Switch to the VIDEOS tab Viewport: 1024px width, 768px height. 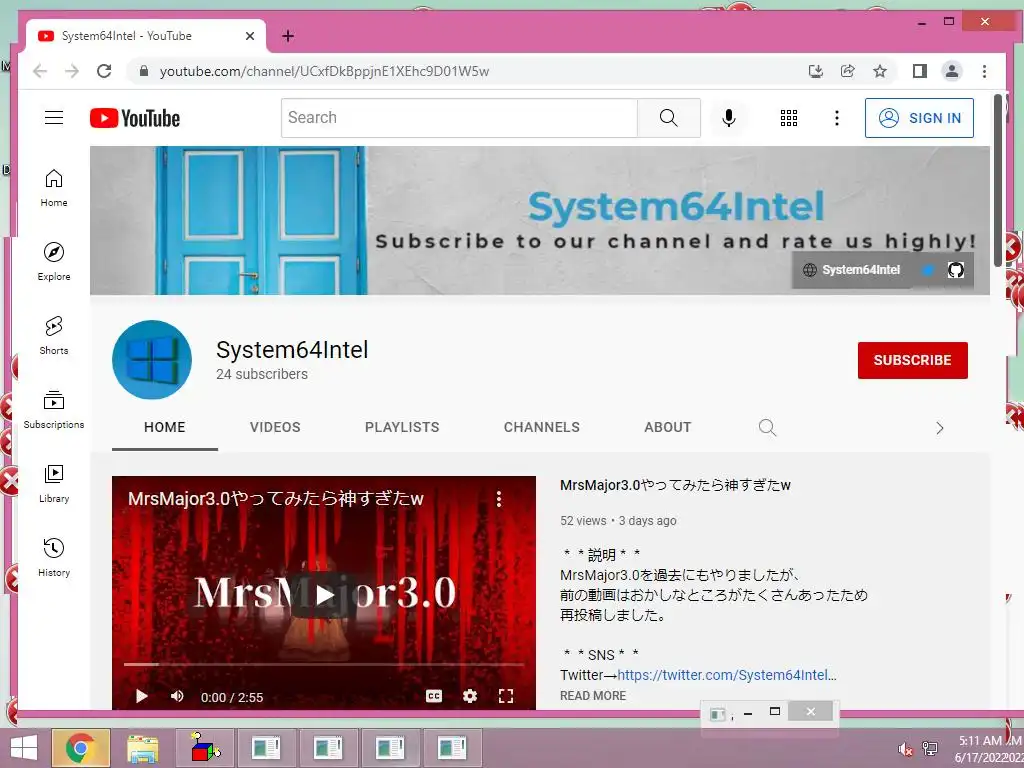point(275,427)
